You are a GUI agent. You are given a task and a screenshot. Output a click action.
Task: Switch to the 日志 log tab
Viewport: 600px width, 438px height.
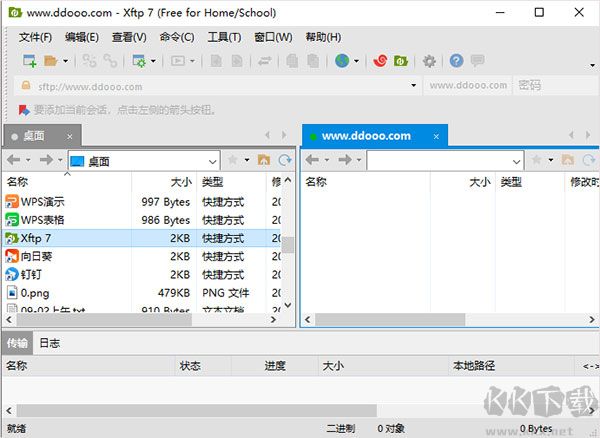pos(50,343)
